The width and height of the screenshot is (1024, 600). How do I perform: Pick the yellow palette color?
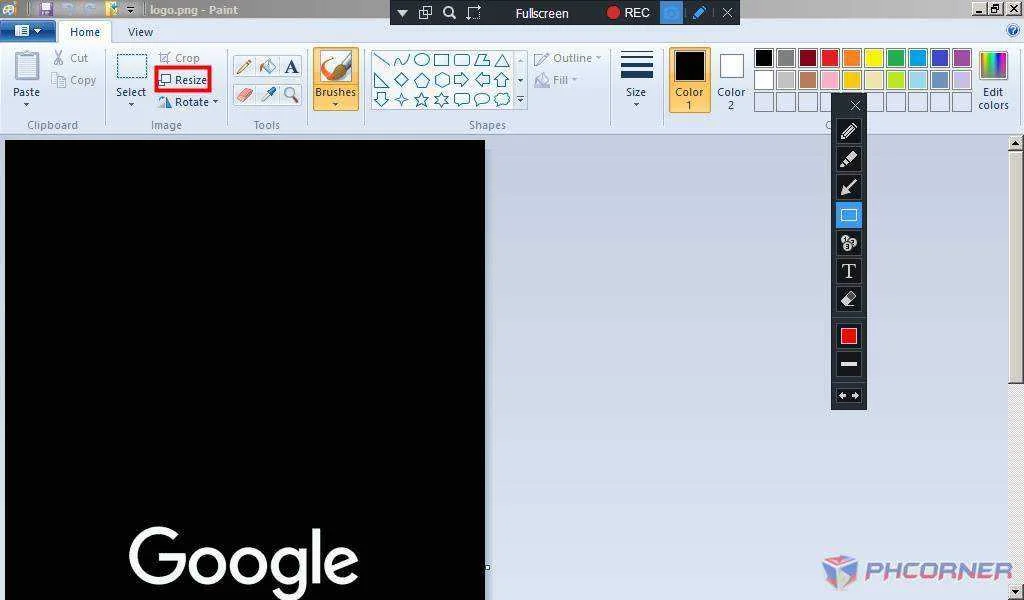[x=874, y=57]
